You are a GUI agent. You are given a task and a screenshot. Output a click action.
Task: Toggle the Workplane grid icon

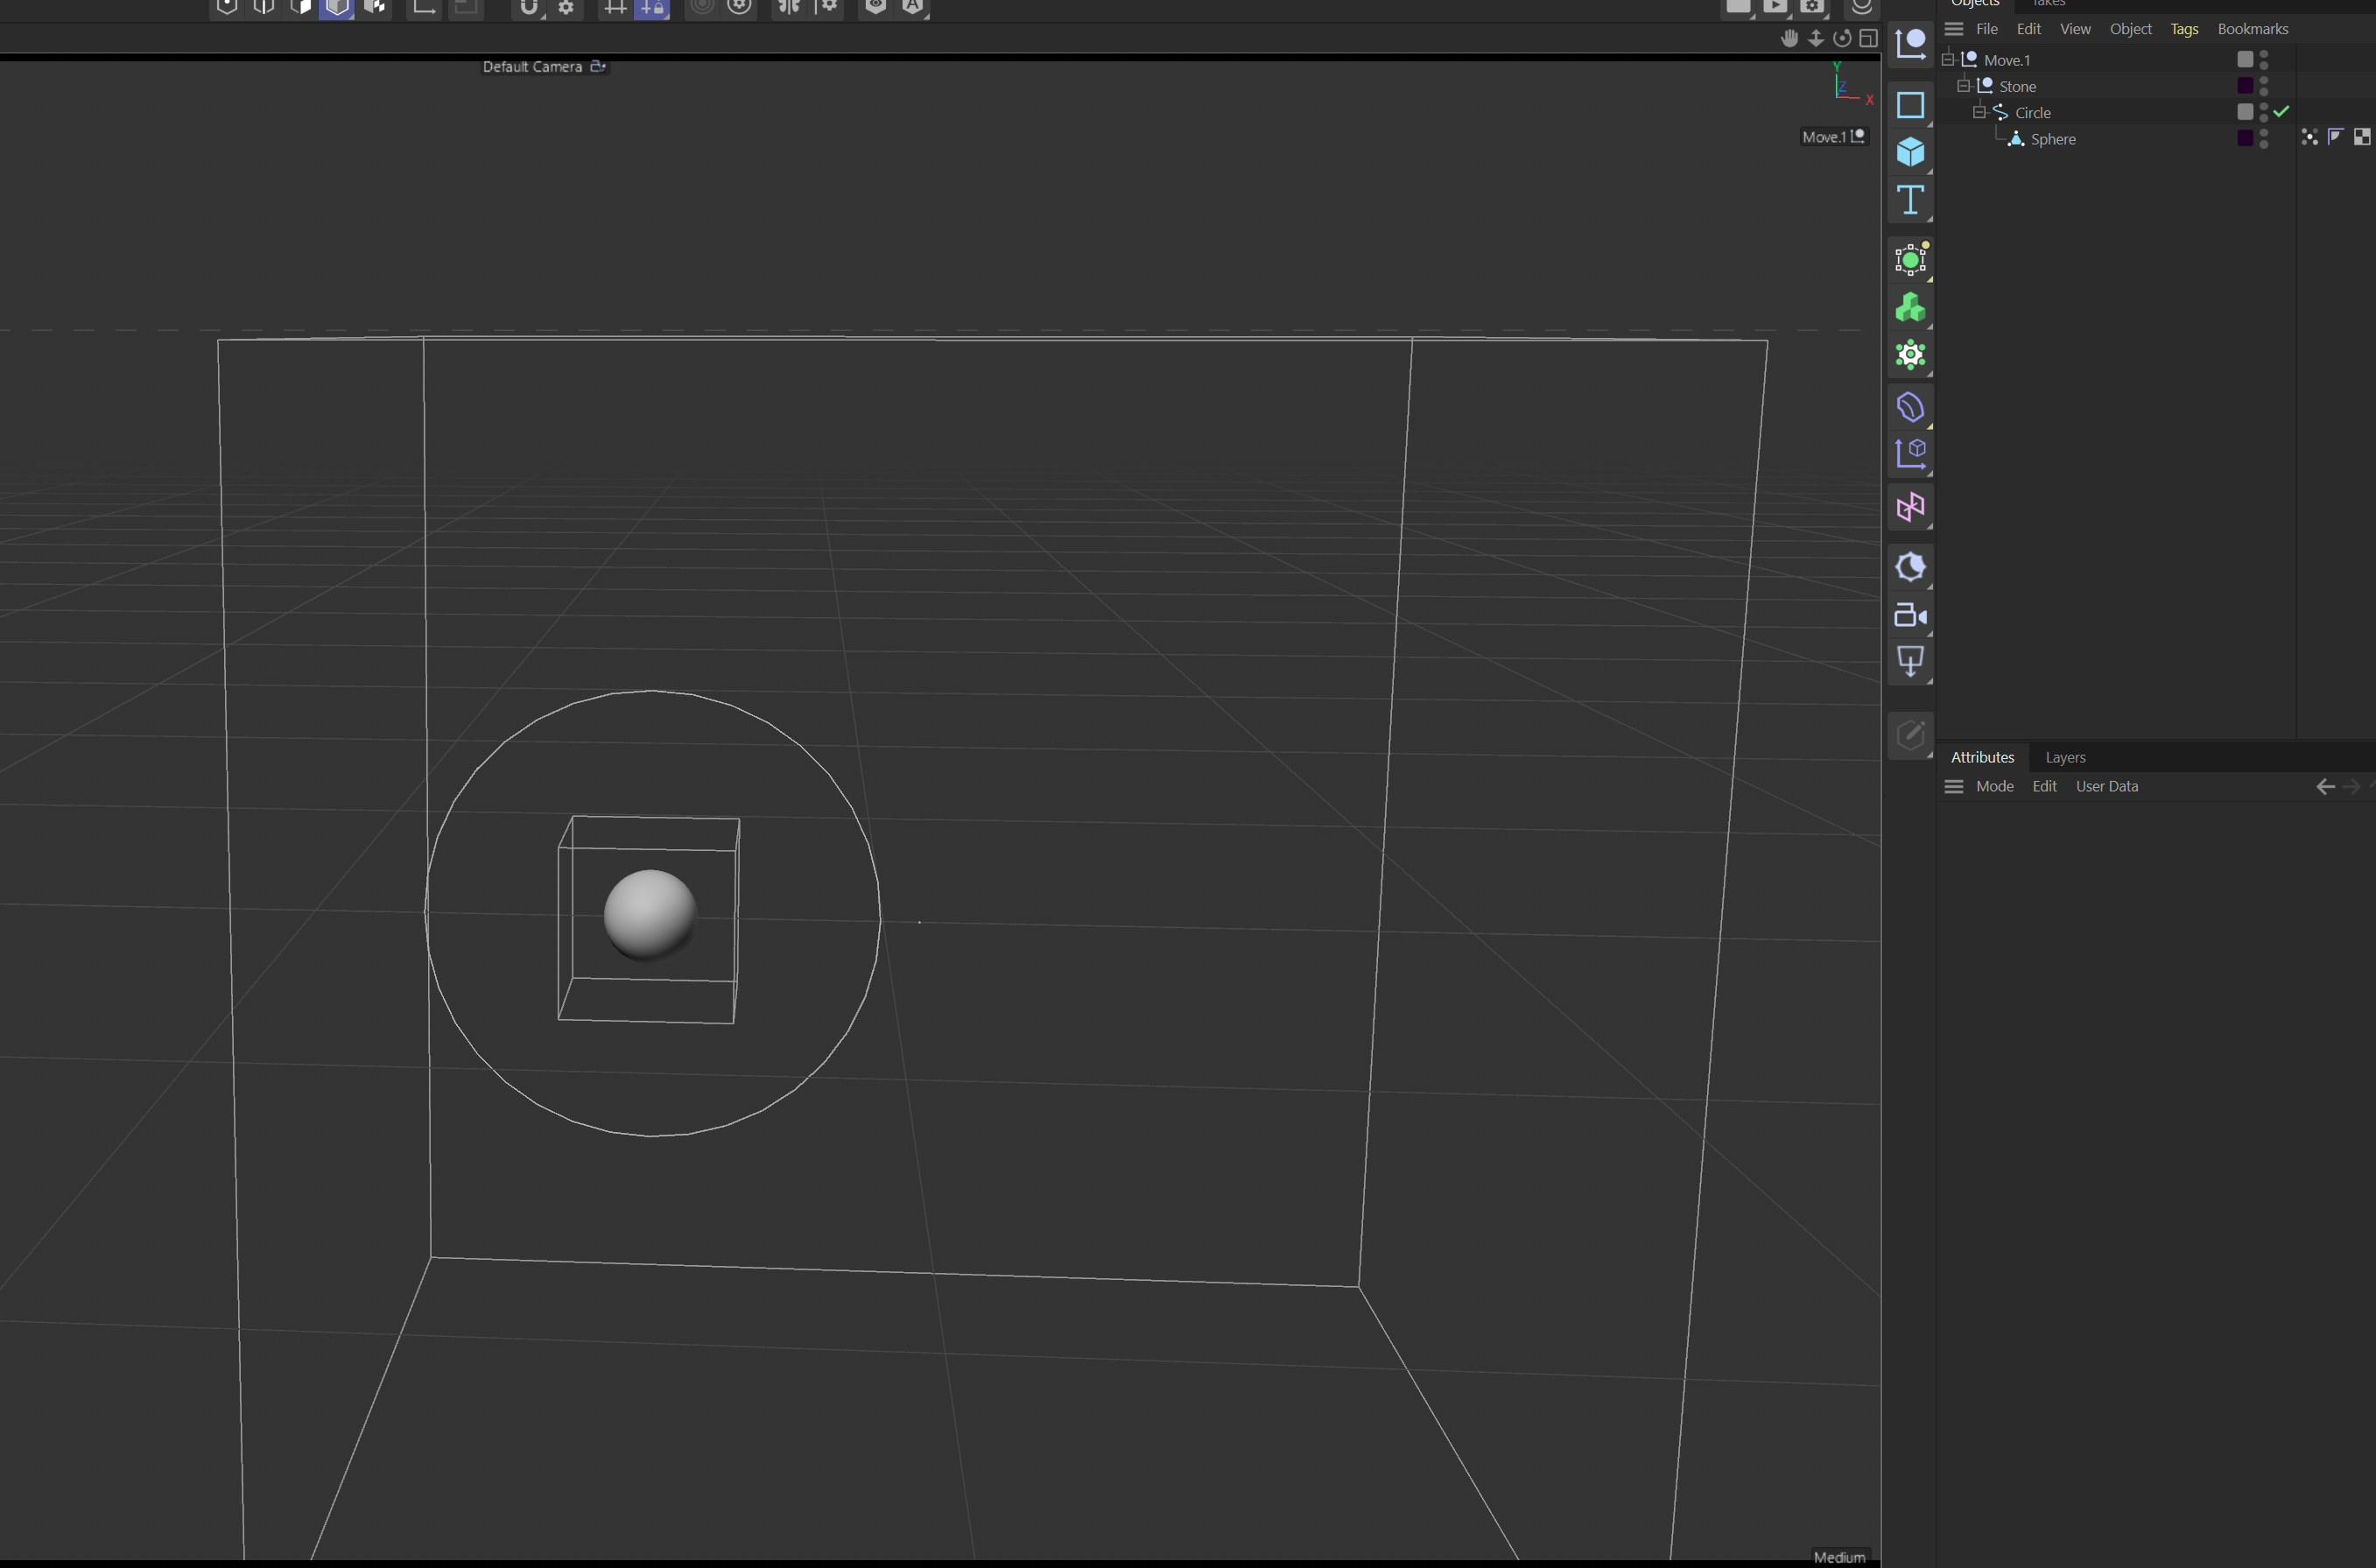pyautogui.click(x=615, y=7)
